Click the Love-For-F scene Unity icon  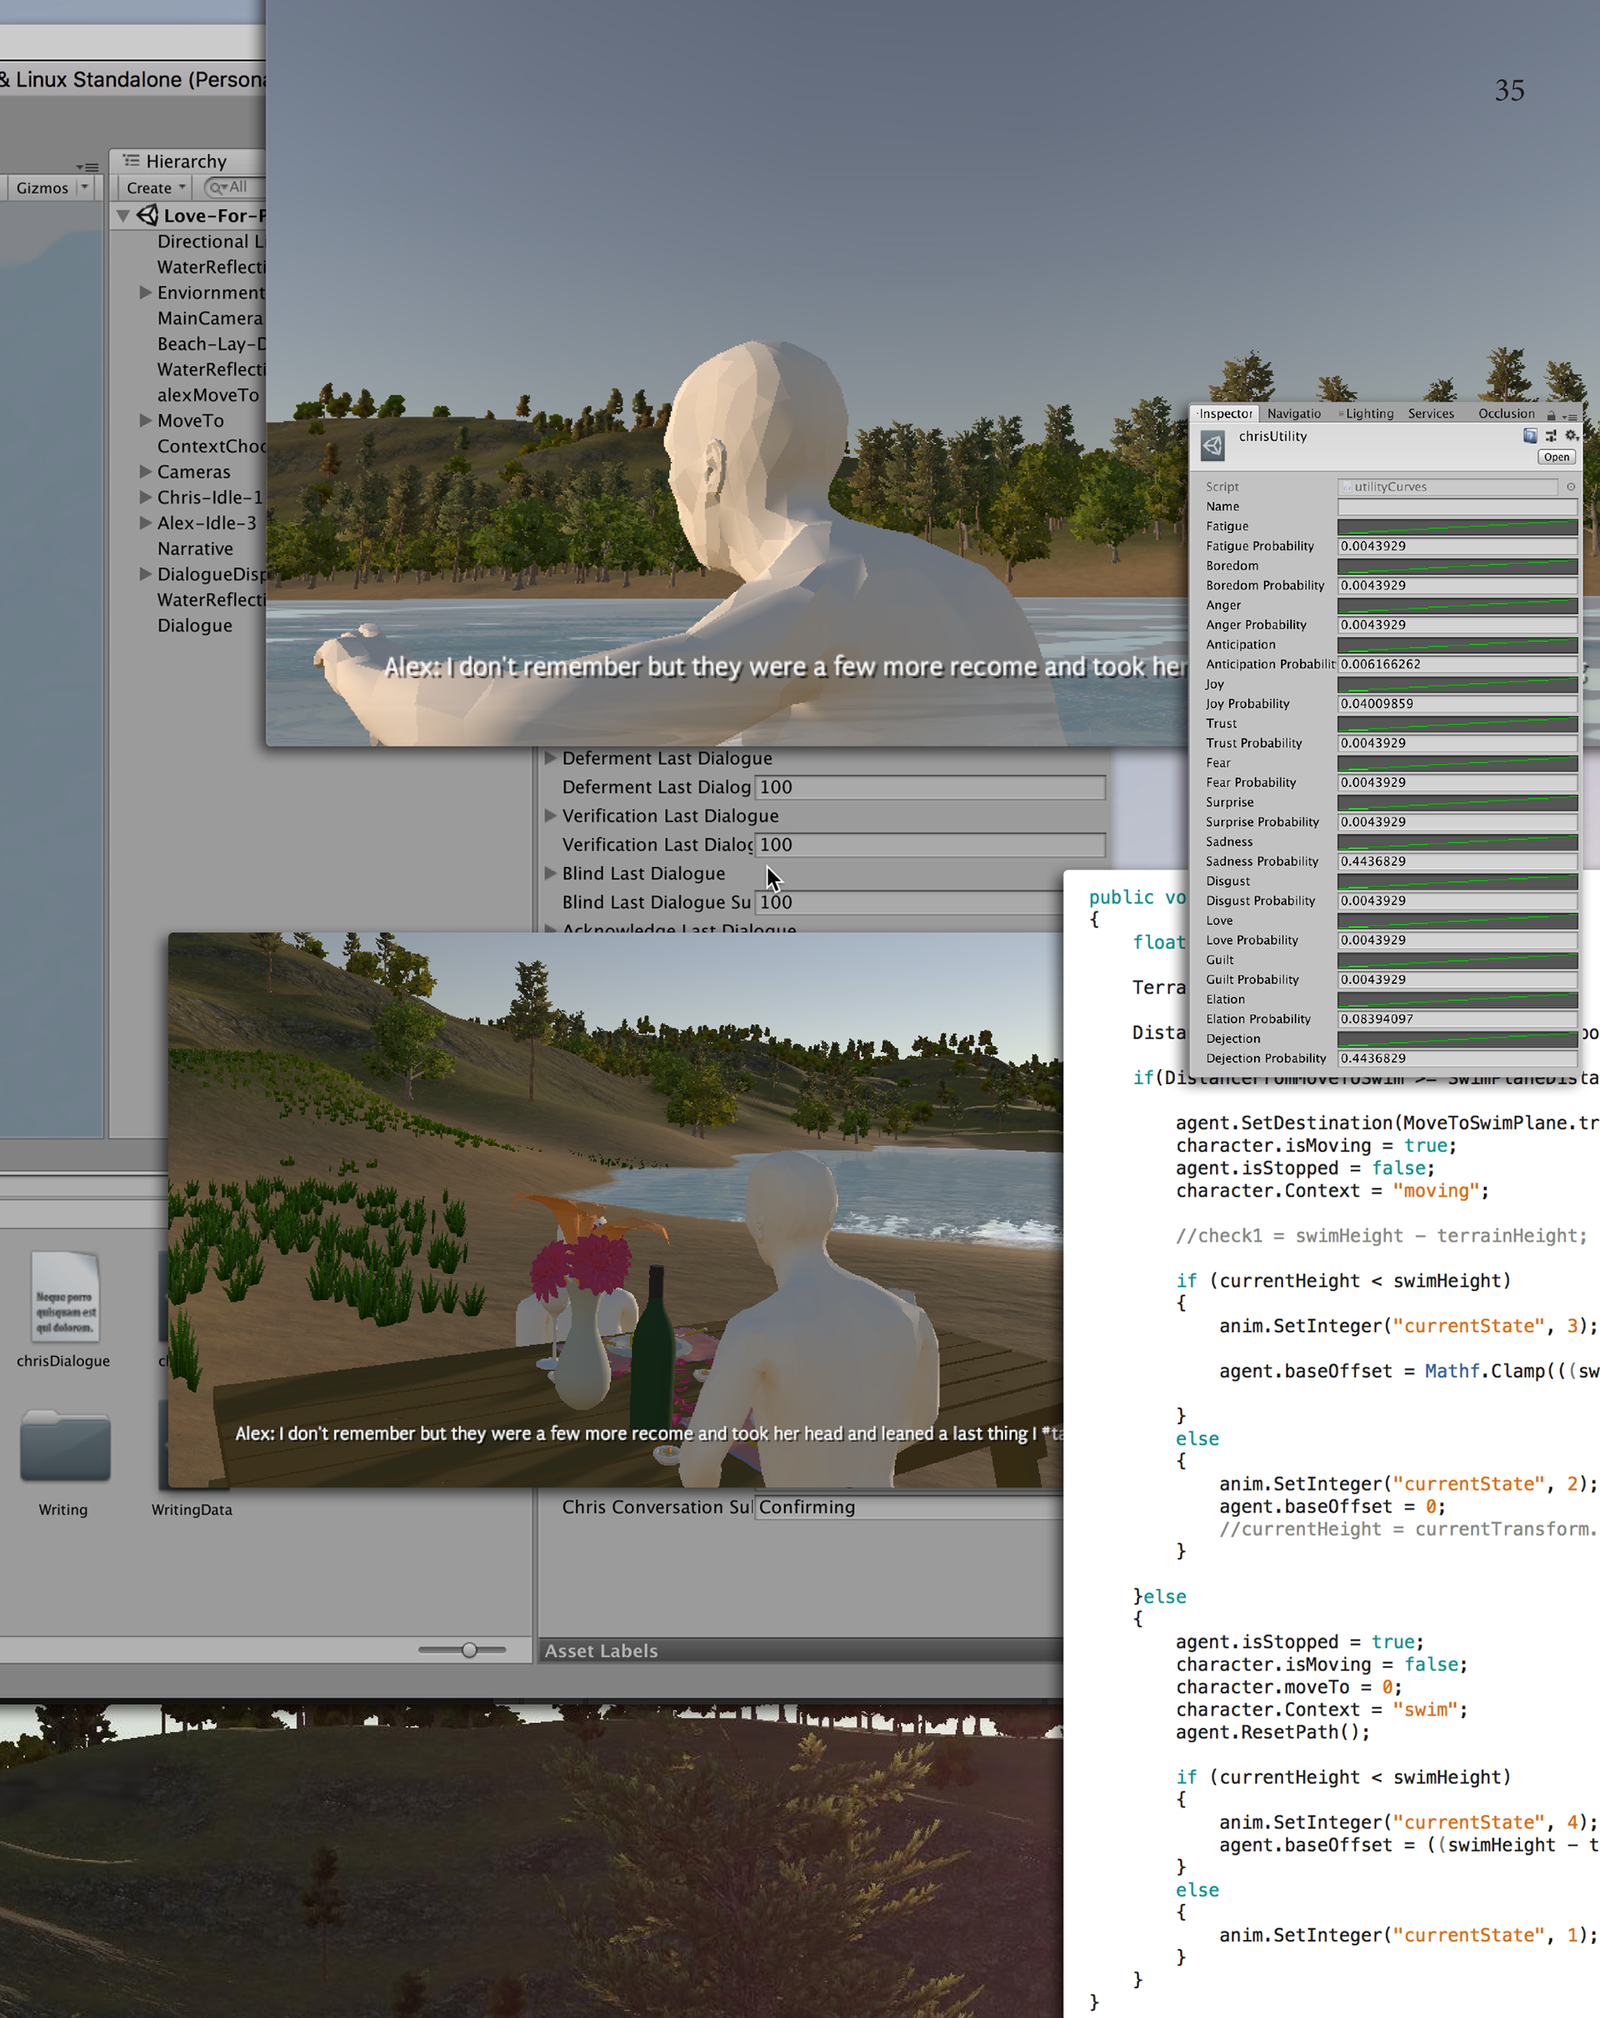point(148,215)
